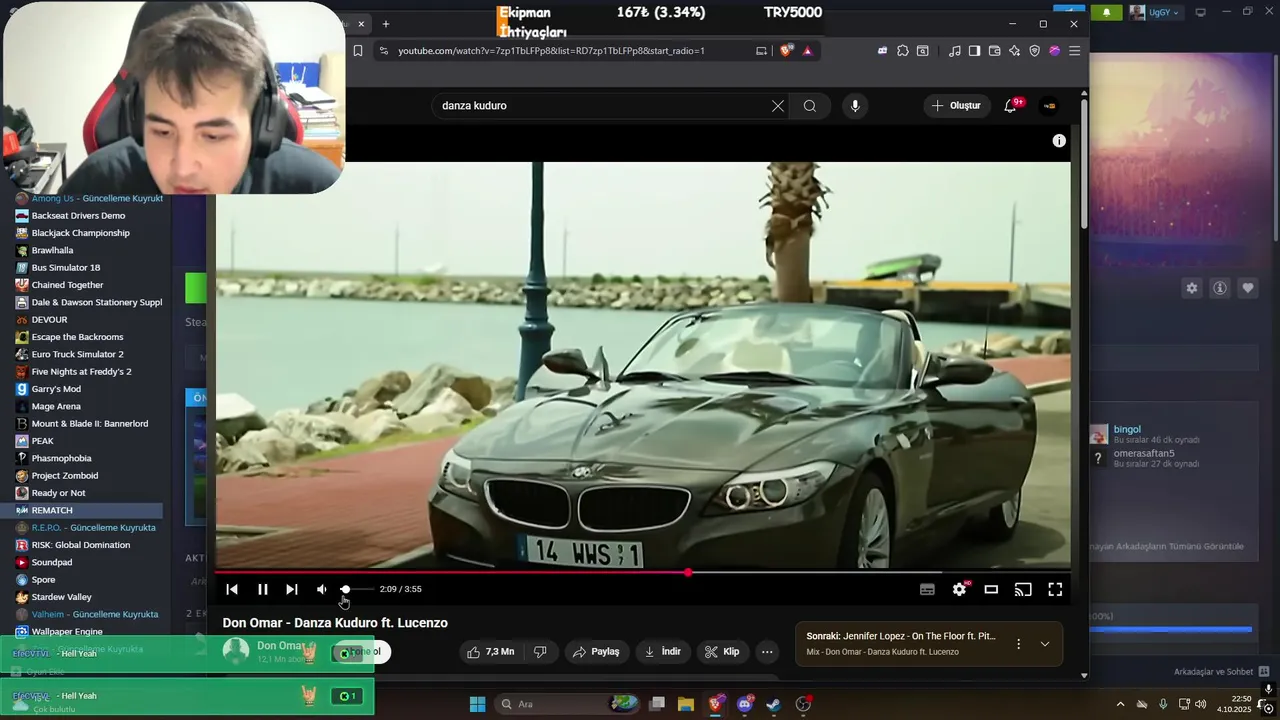Open YouTube notifications bell
The image size is (1280, 720).
pos(1011,106)
